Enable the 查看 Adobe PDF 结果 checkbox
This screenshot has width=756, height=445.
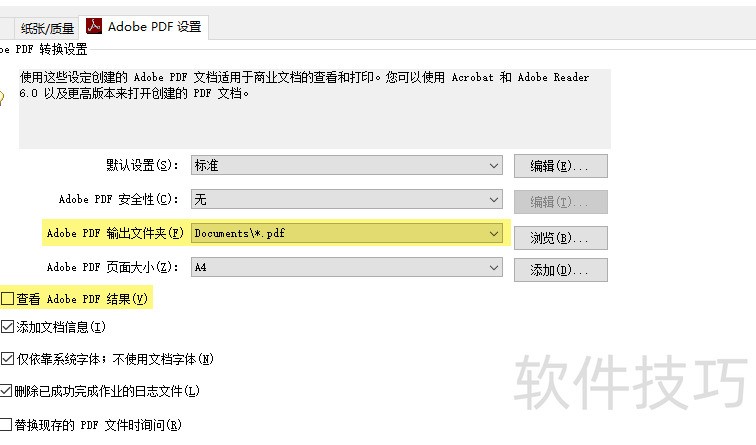8,298
